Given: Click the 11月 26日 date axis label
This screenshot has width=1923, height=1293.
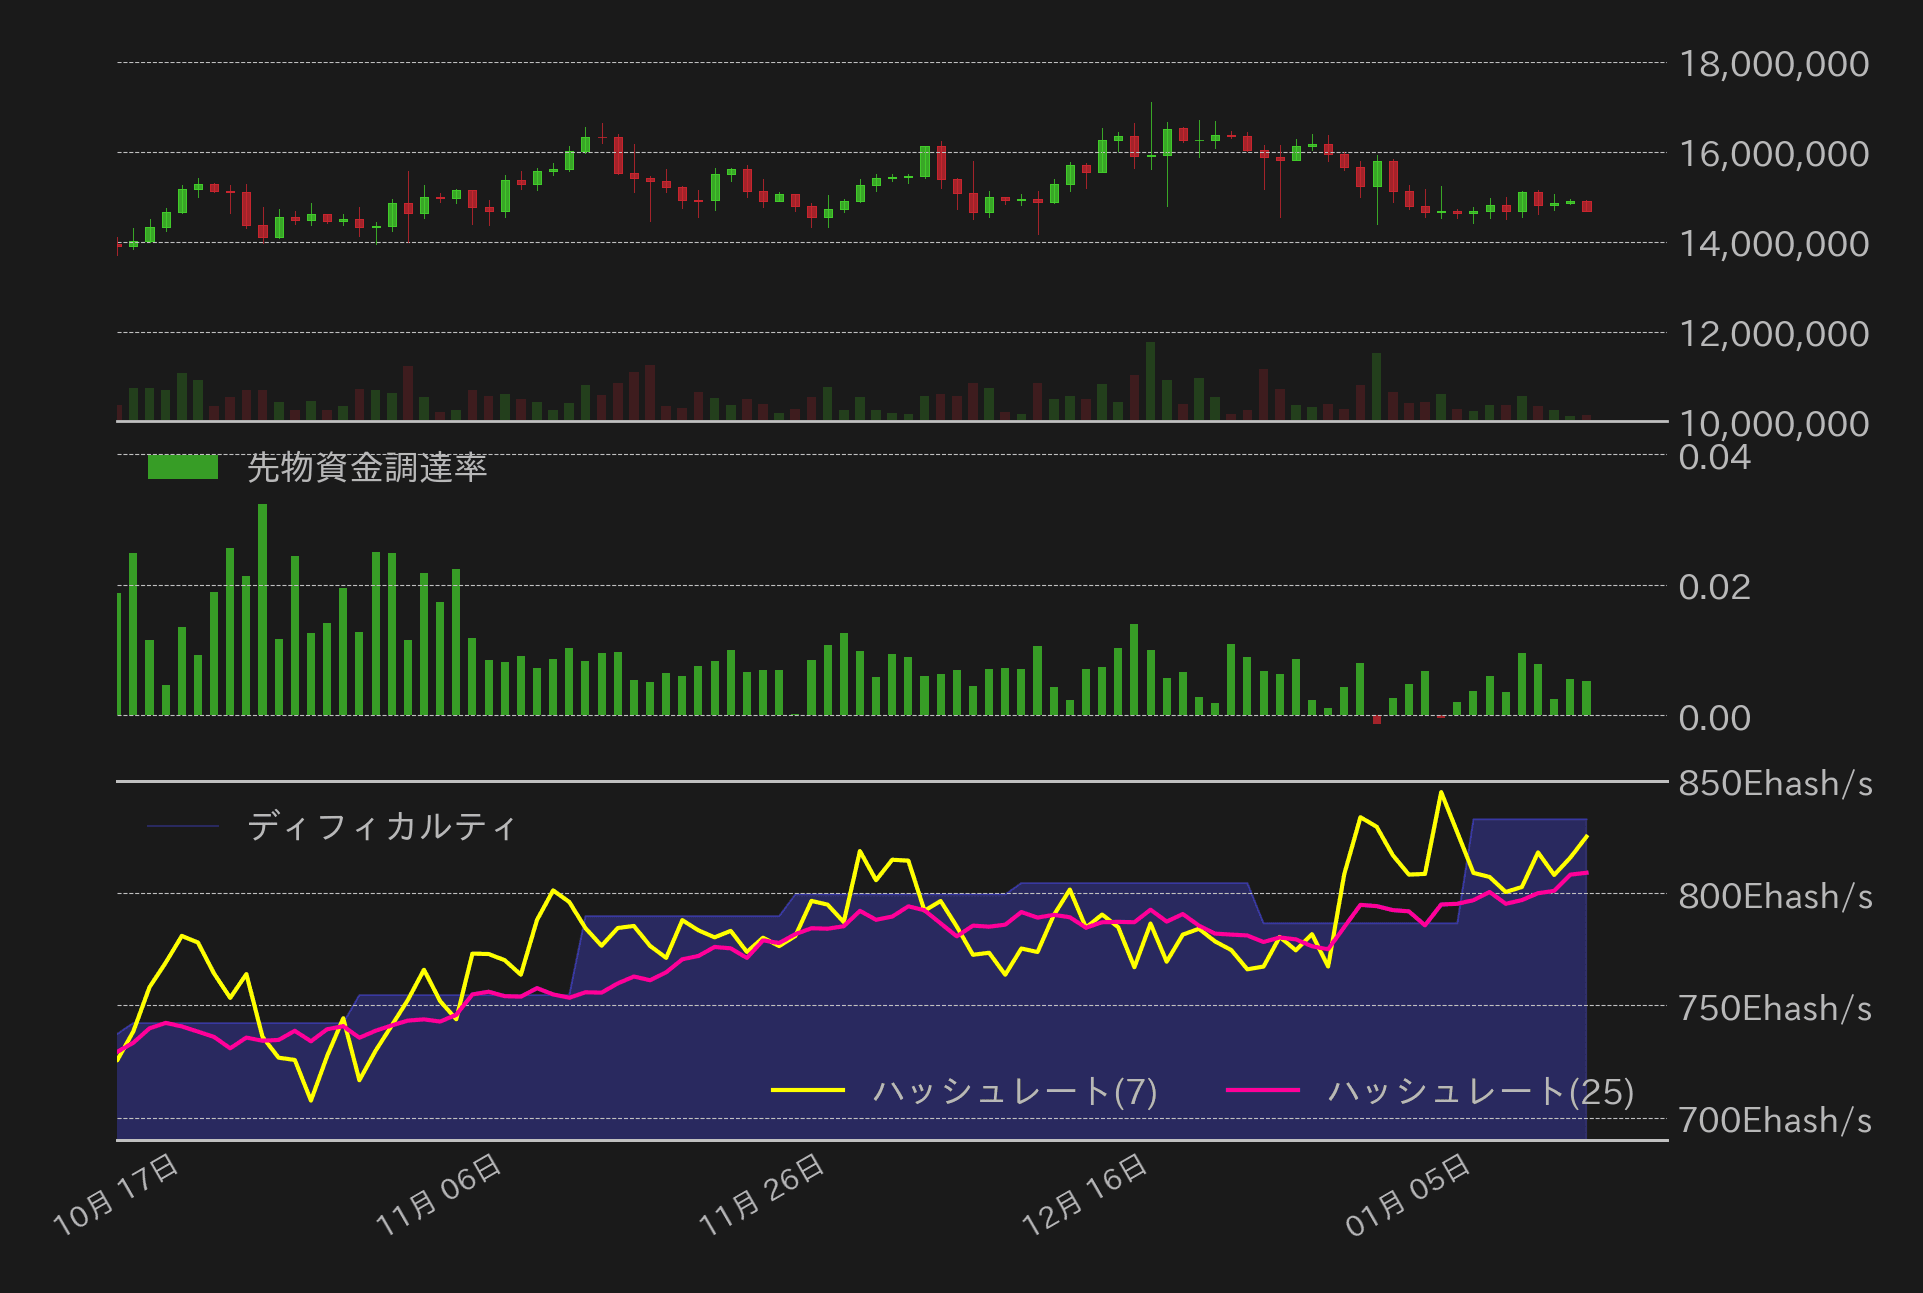Looking at the screenshot, I should tap(761, 1194).
